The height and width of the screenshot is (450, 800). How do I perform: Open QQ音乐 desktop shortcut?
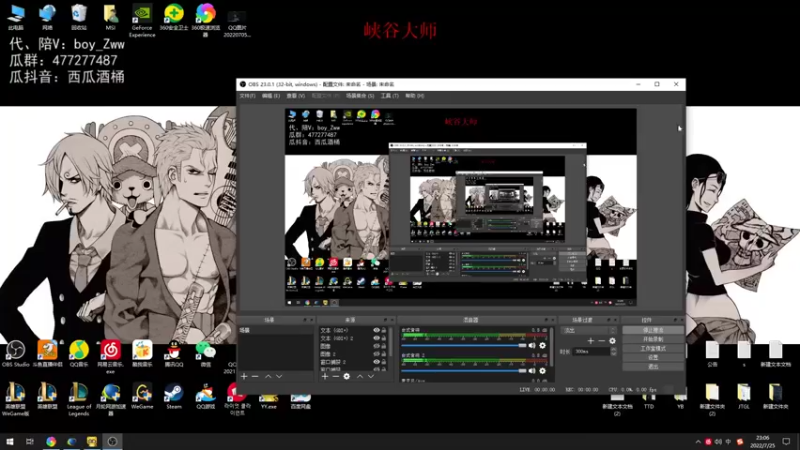click(x=79, y=354)
